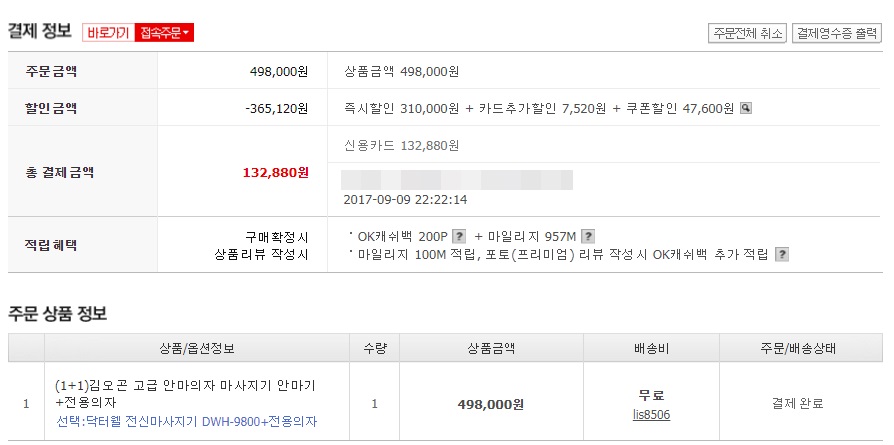Image resolution: width=894 pixels, height=445 pixels.
Task: Click 결제영수증 출력 button
Action: tap(837, 33)
